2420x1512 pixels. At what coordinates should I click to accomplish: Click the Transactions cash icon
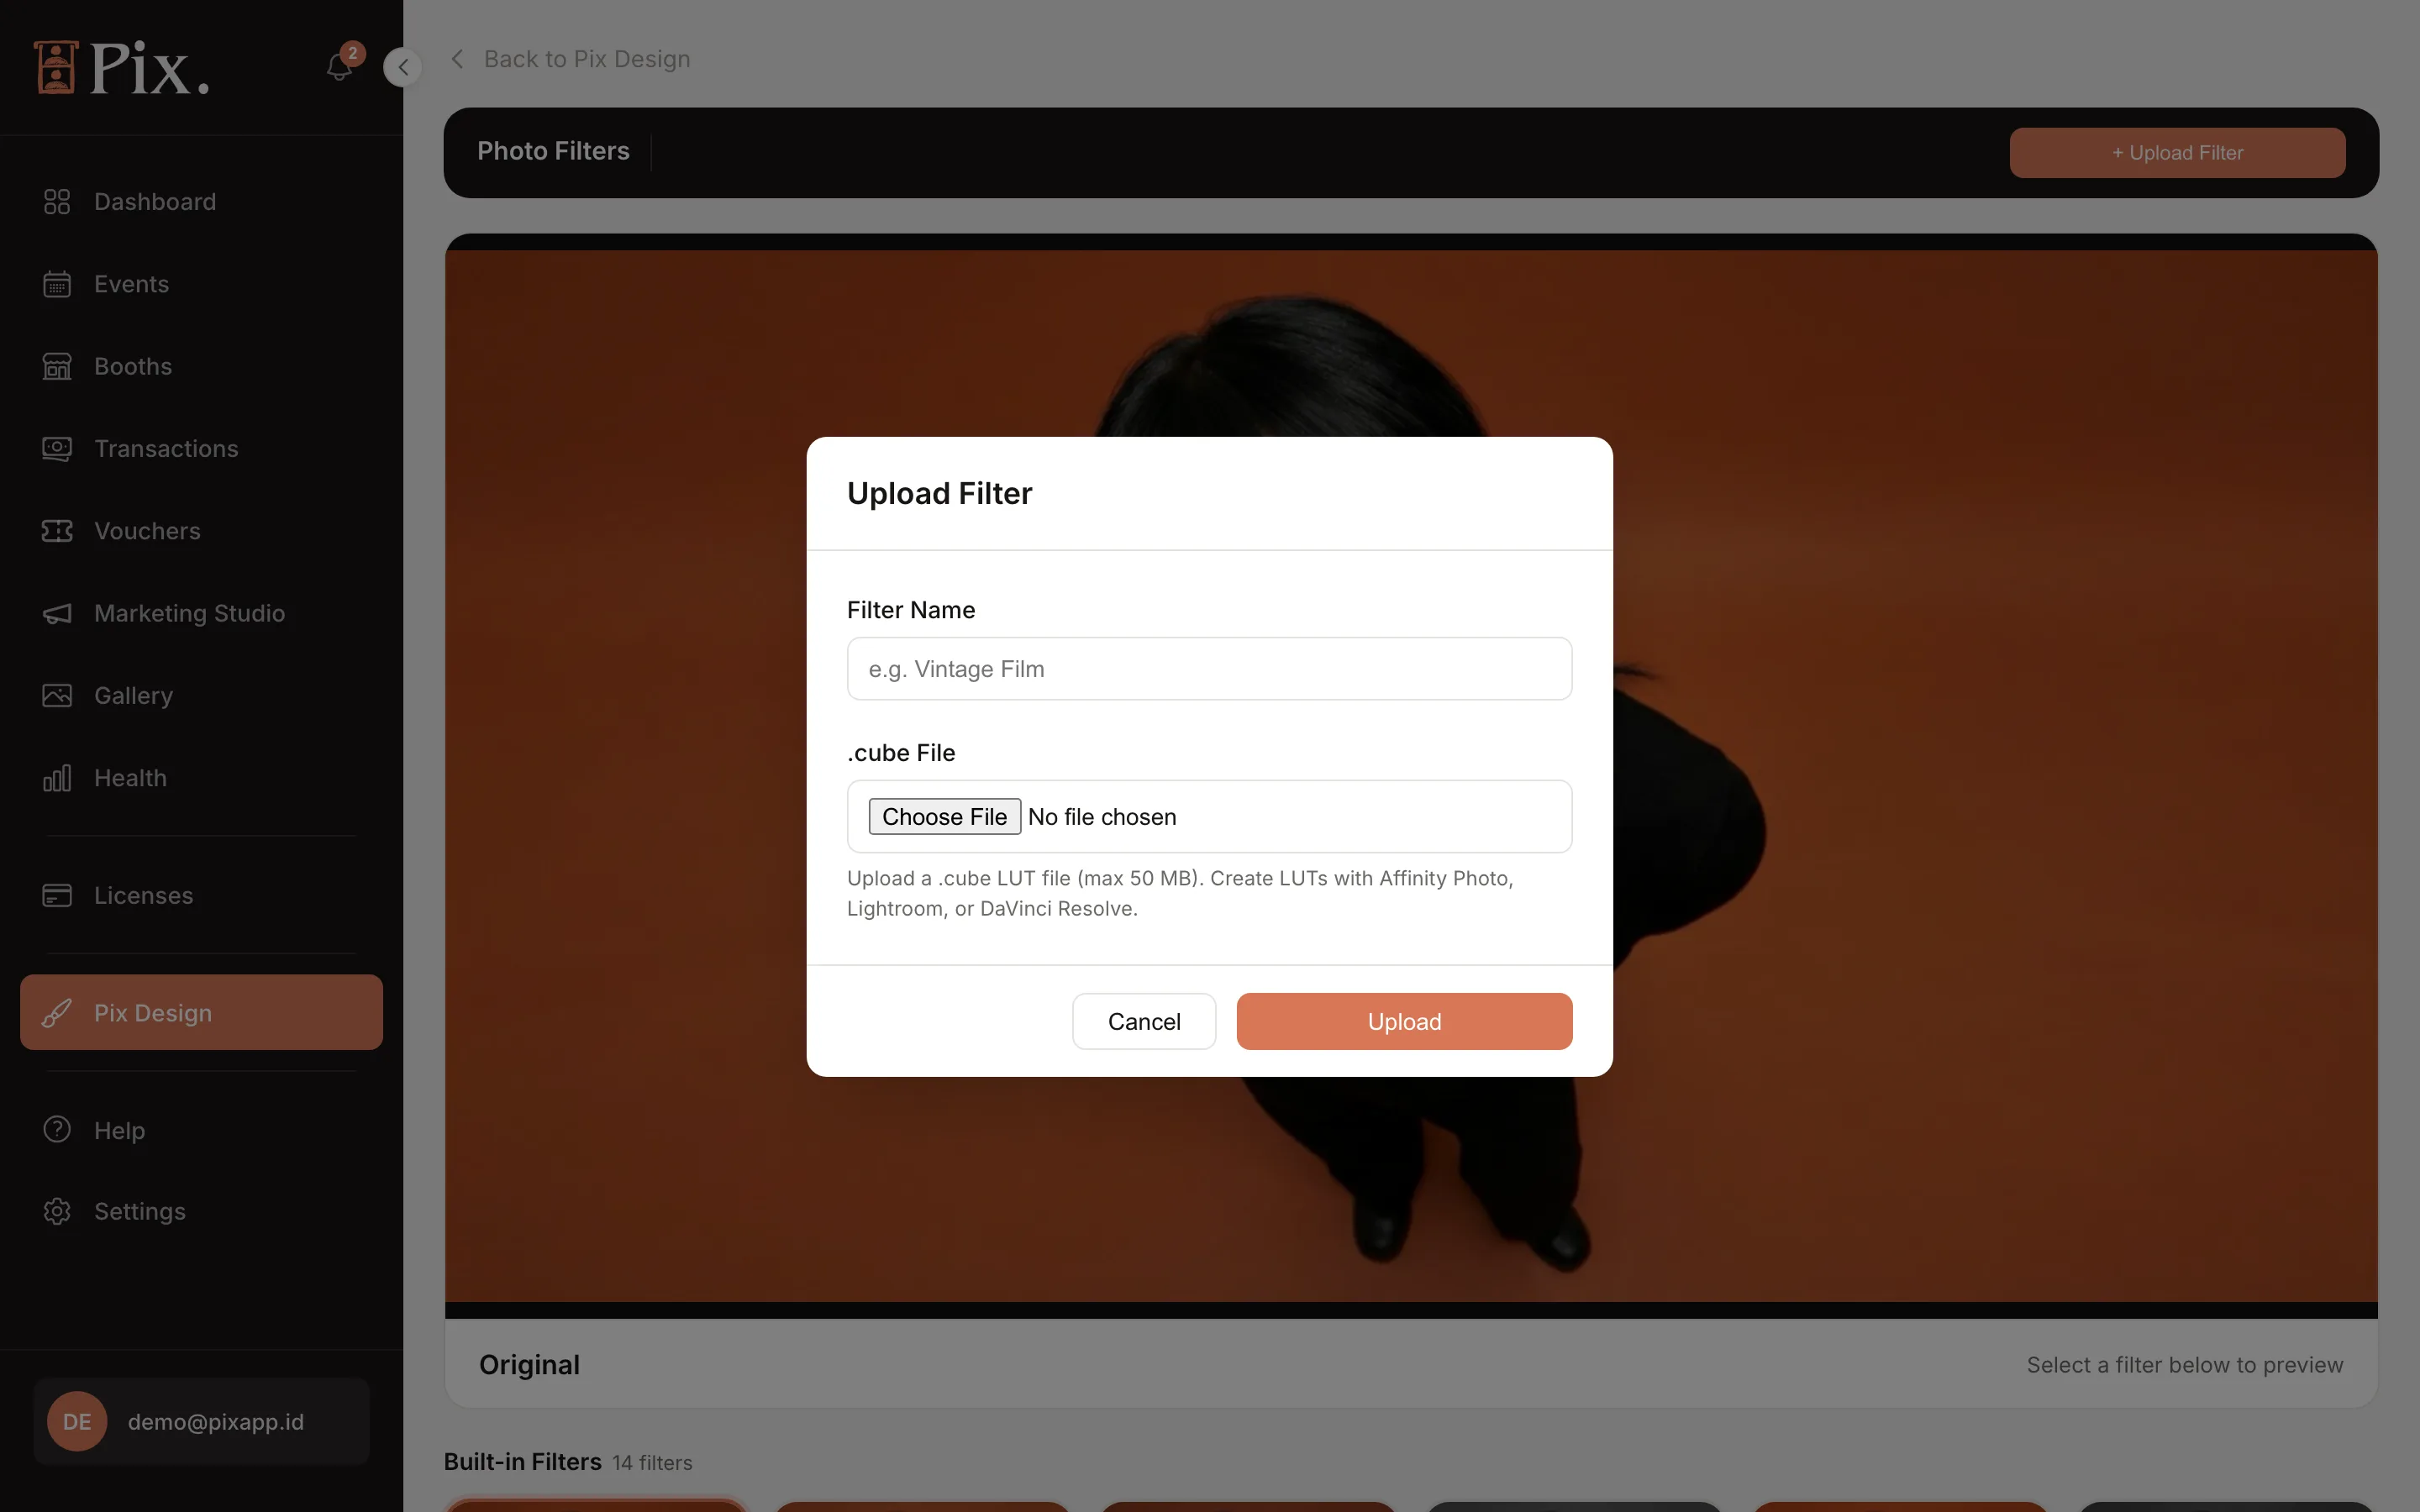point(57,448)
